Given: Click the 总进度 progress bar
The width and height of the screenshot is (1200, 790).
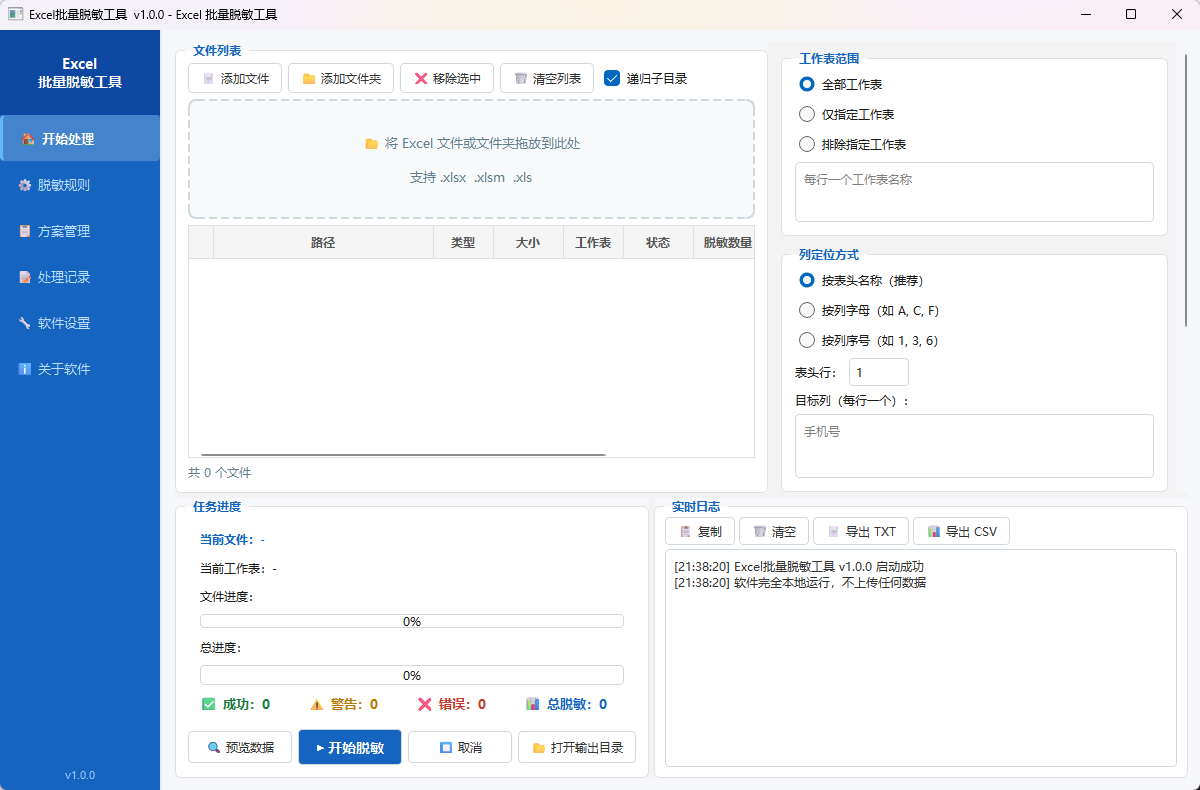Looking at the screenshot, I should 412,675.
